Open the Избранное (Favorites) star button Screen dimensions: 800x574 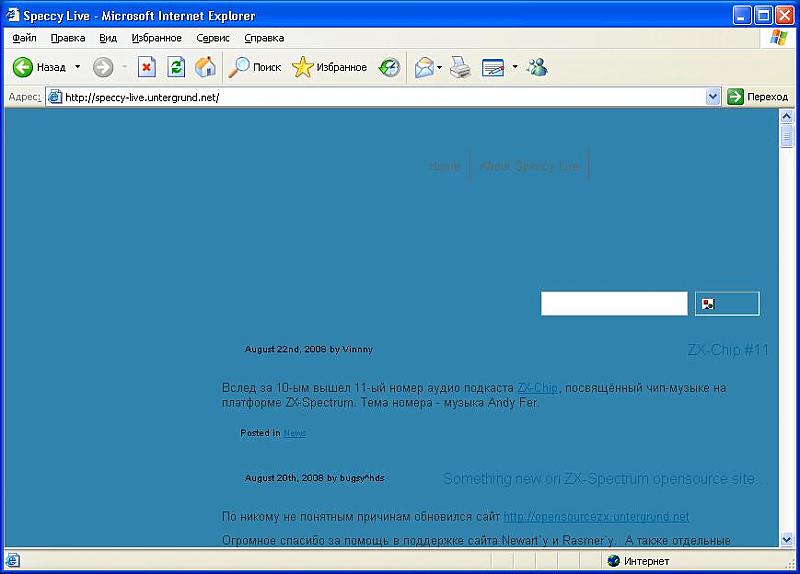(329, 67)
